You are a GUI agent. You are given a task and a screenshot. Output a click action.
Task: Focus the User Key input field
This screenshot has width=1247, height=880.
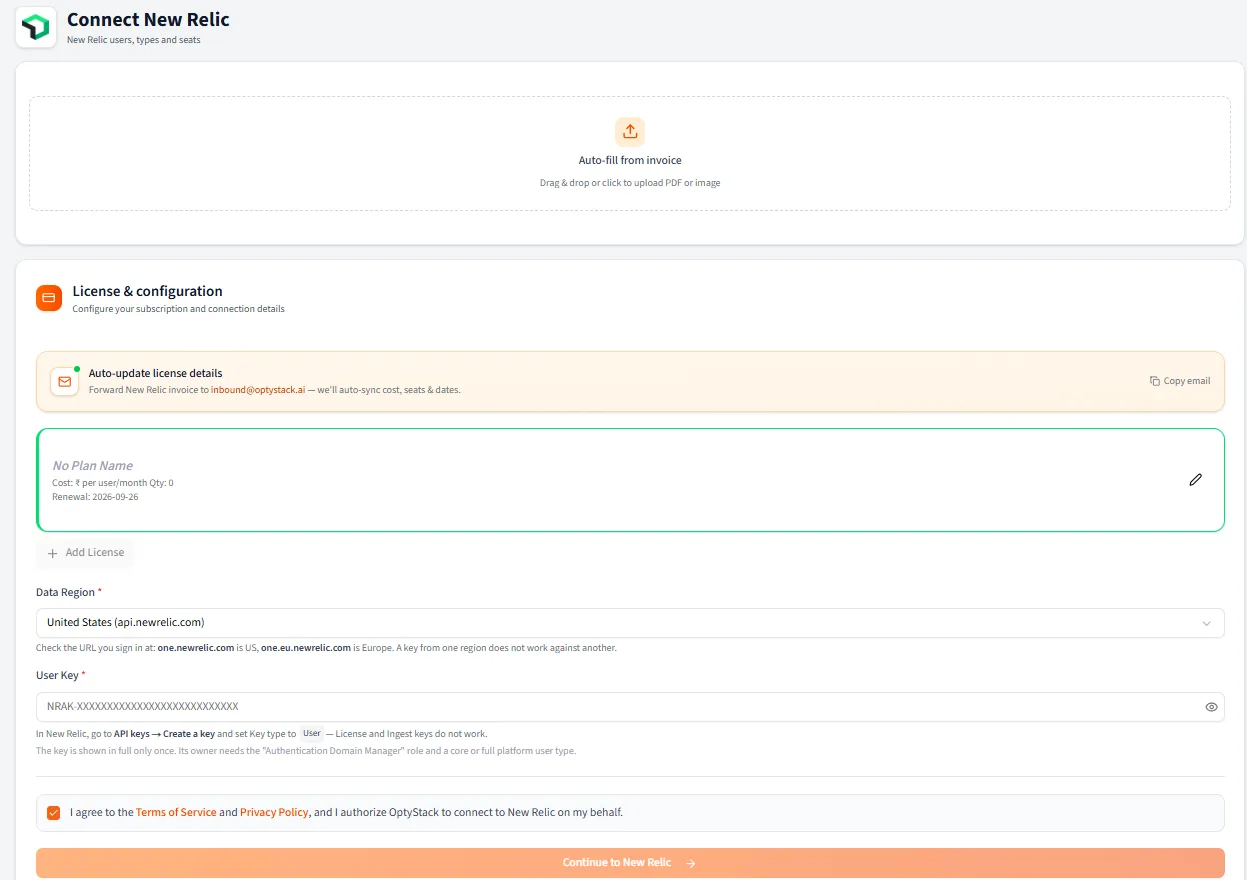[630, 707]
